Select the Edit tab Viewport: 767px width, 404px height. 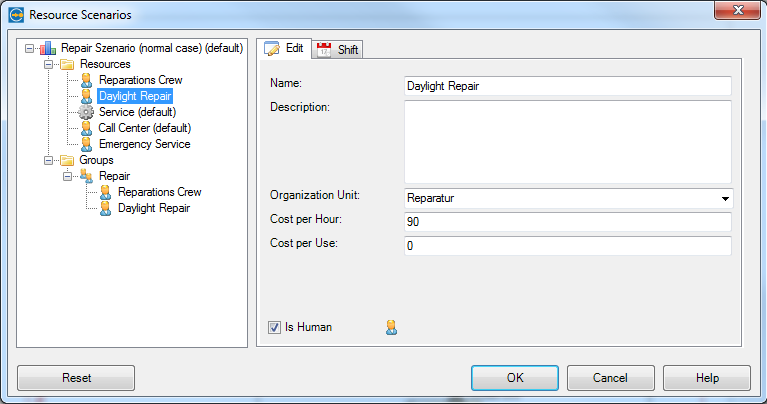coord(284,48)
